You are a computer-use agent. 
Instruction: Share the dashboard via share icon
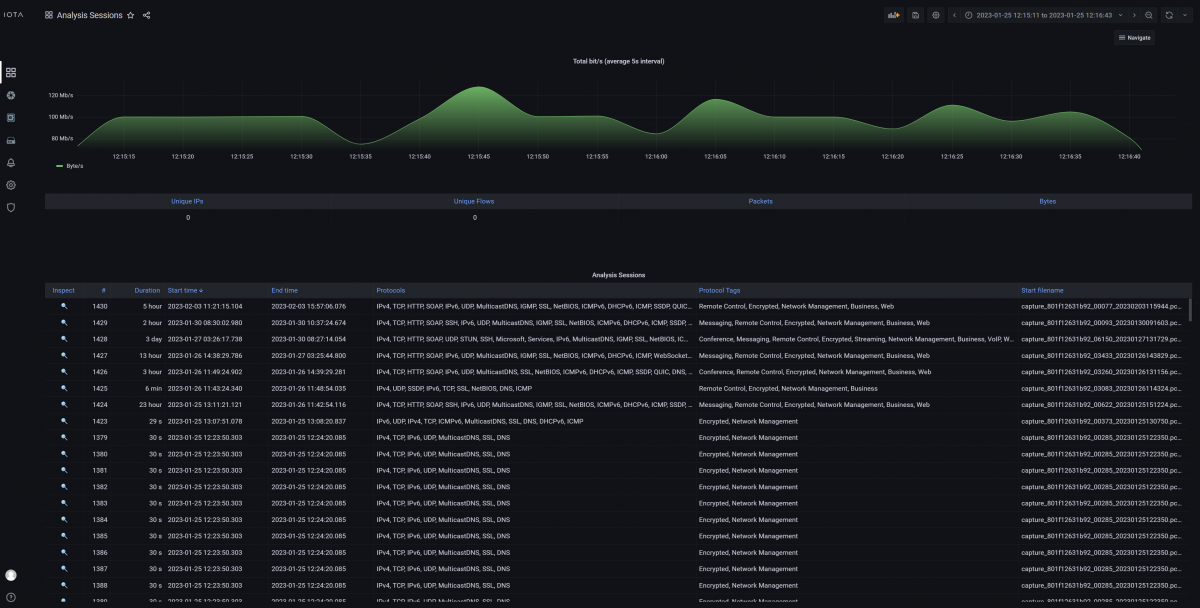(x=147, y=16)
